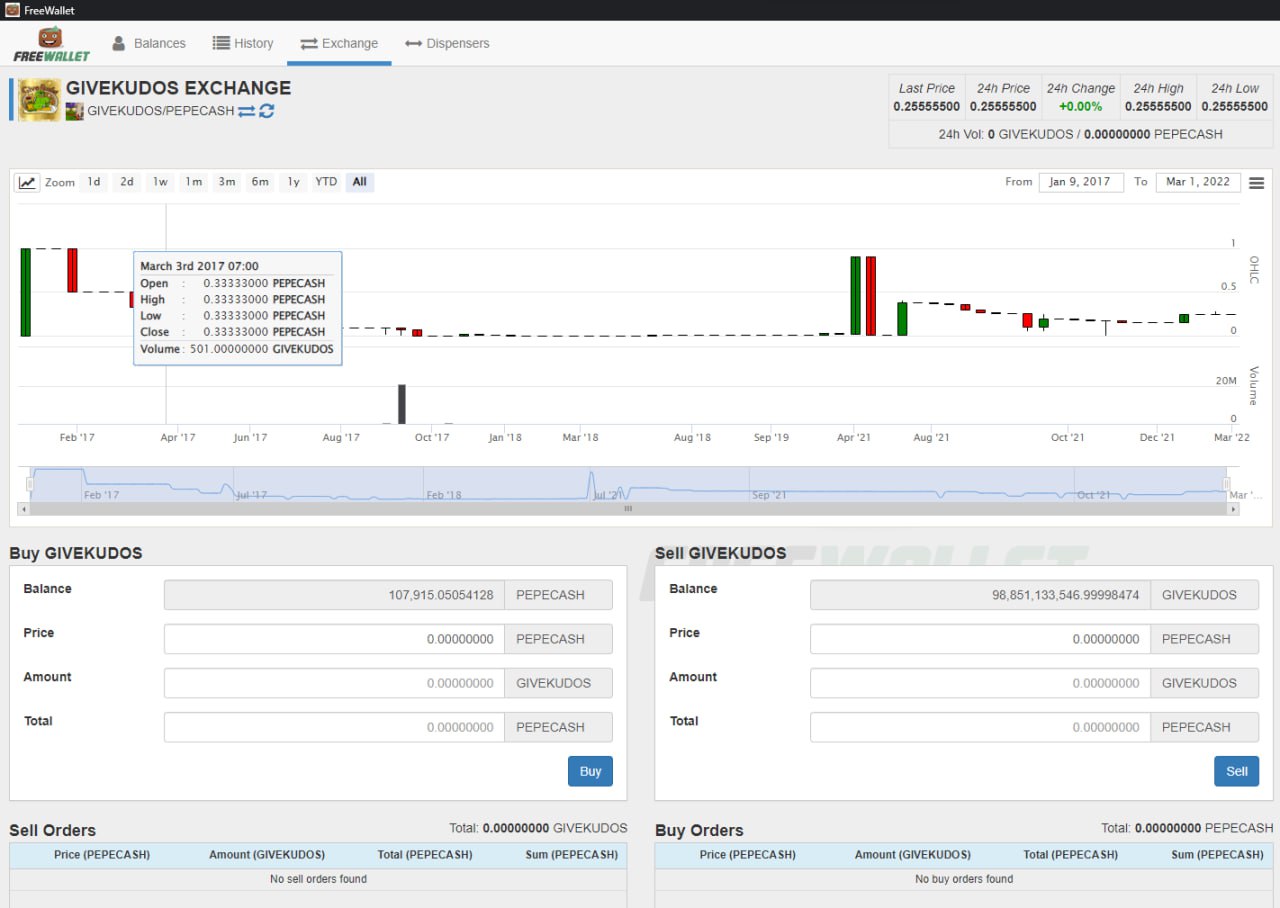Set chart zoom to 1d
This screenshot has width=1280, height=908.
click(x=94, y=182)
